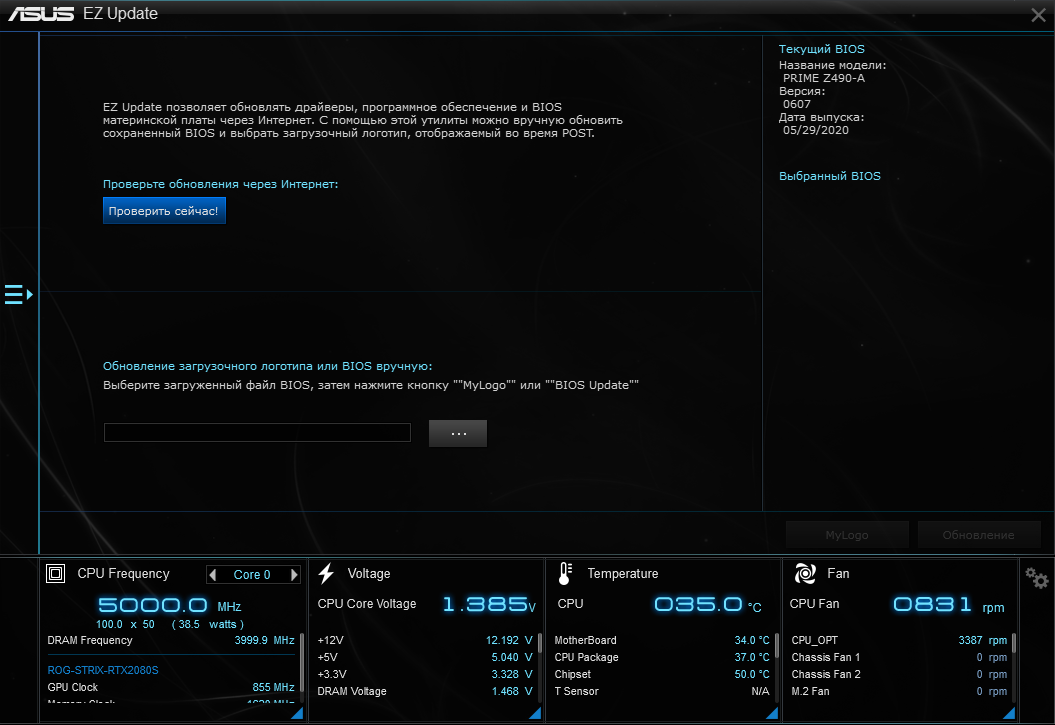Expand the Fan panel corner triangle
1055x725 pixels.
click(1009, 713)
